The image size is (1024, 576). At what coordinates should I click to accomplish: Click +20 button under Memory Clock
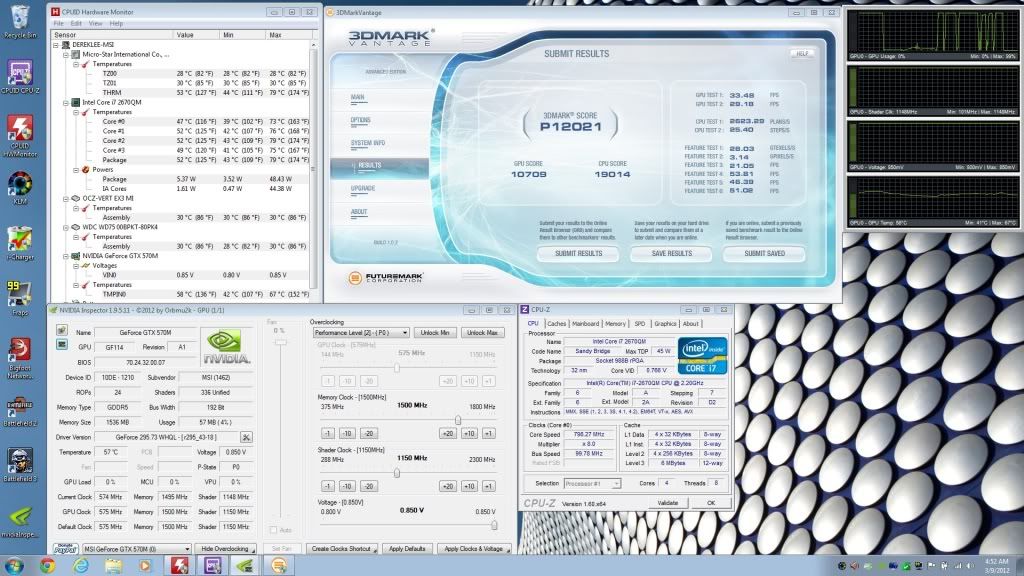[x=447, y=434]
